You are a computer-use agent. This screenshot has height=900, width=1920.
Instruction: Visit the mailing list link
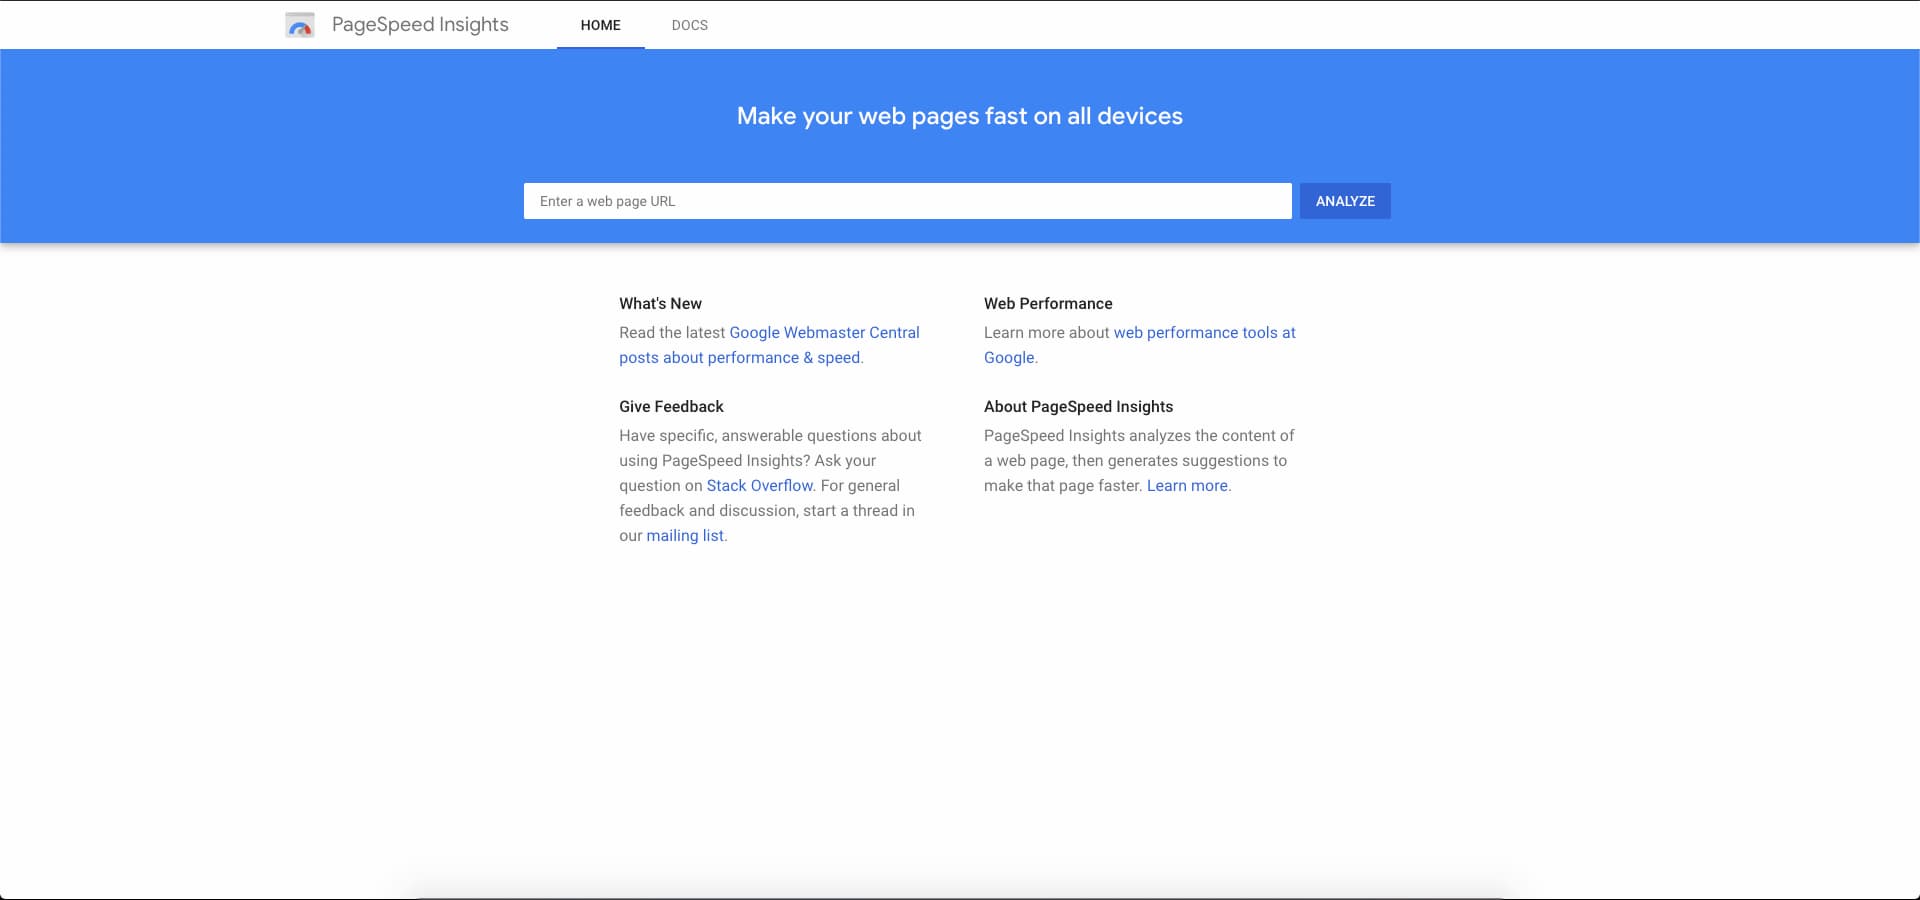tap(685, 536)
